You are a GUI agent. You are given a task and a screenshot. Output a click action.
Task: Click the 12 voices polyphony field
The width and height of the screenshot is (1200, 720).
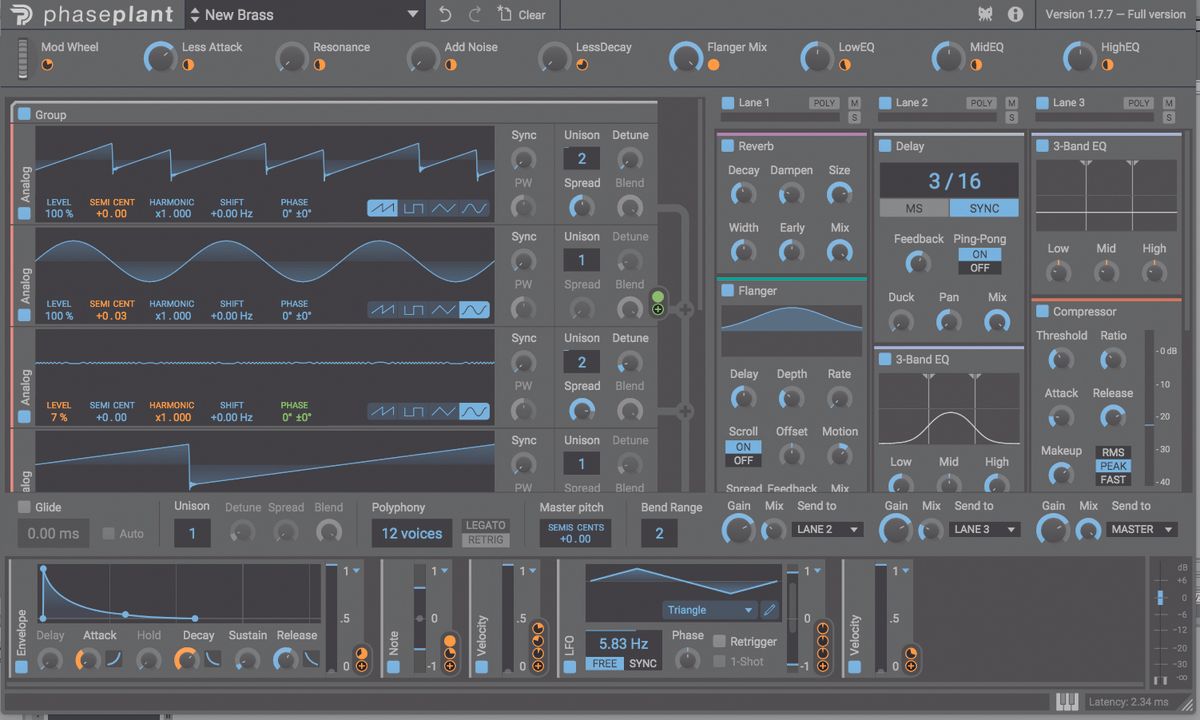tap(411, 534)
